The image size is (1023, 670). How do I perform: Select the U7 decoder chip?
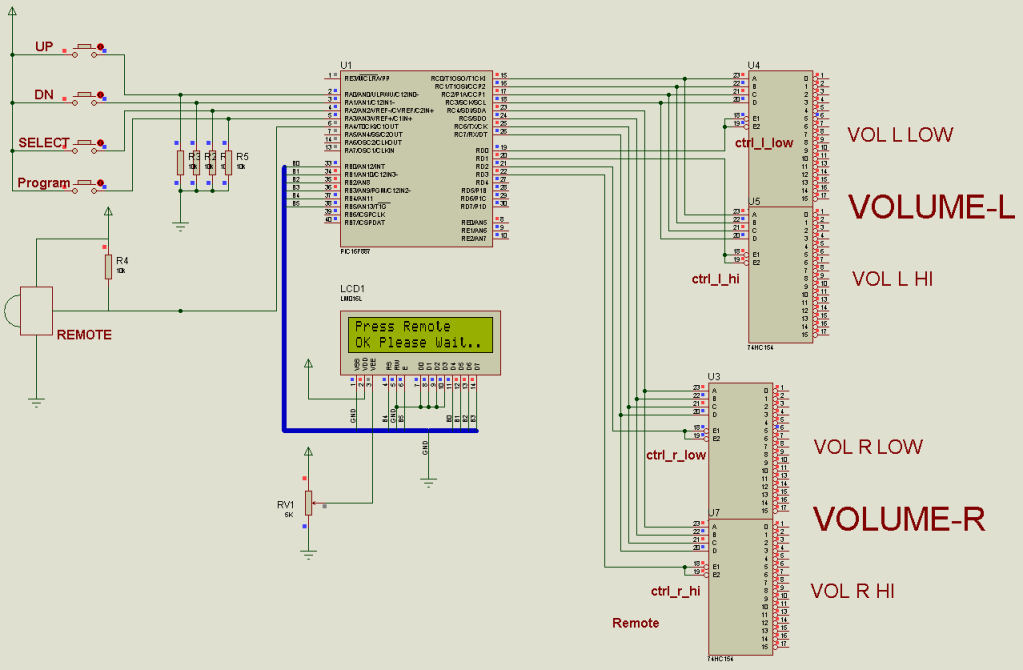[x=739, y=585]
